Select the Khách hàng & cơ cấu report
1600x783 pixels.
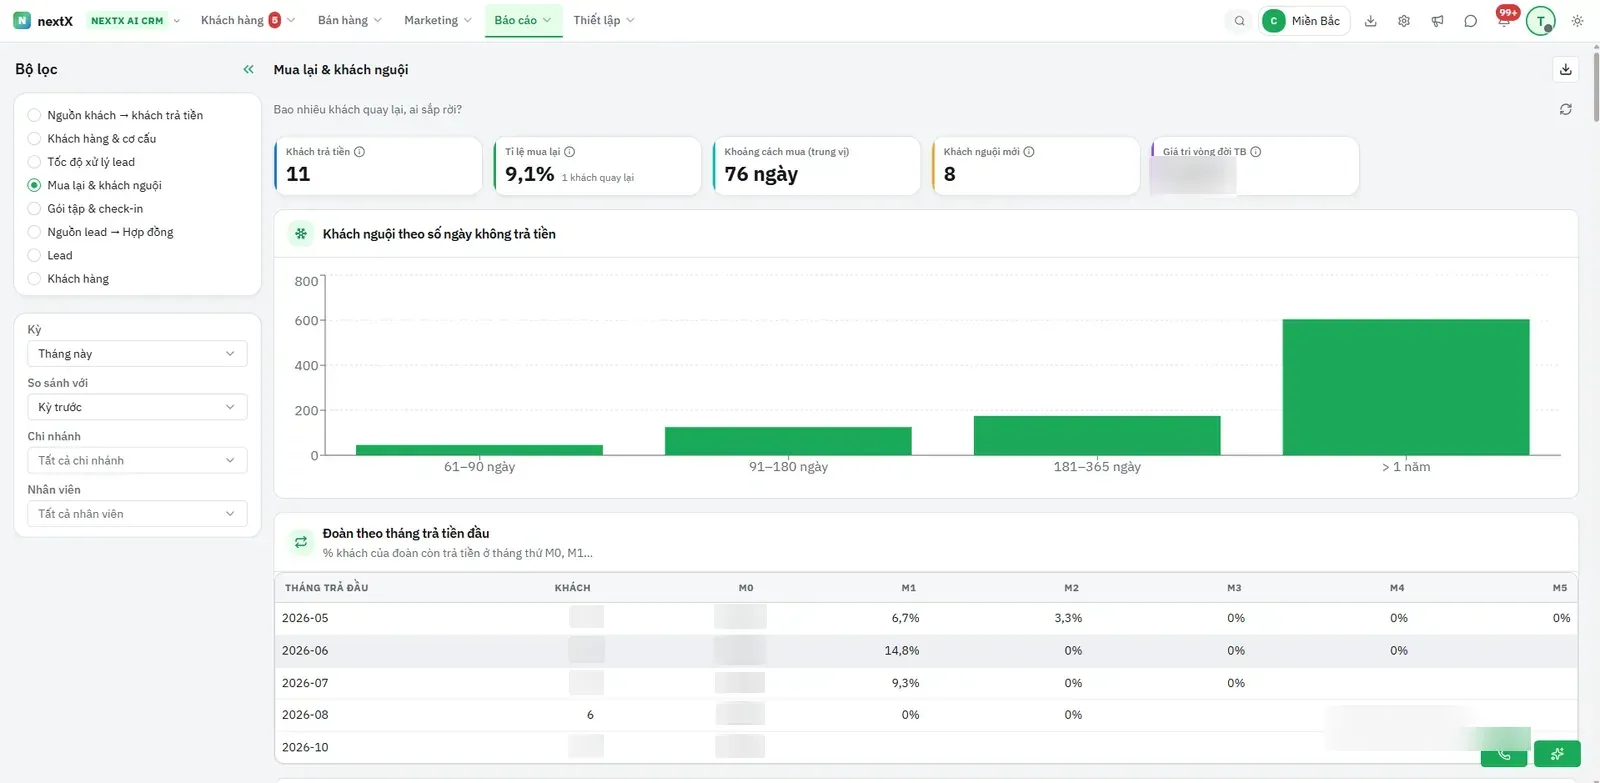[x=92, y=139]
